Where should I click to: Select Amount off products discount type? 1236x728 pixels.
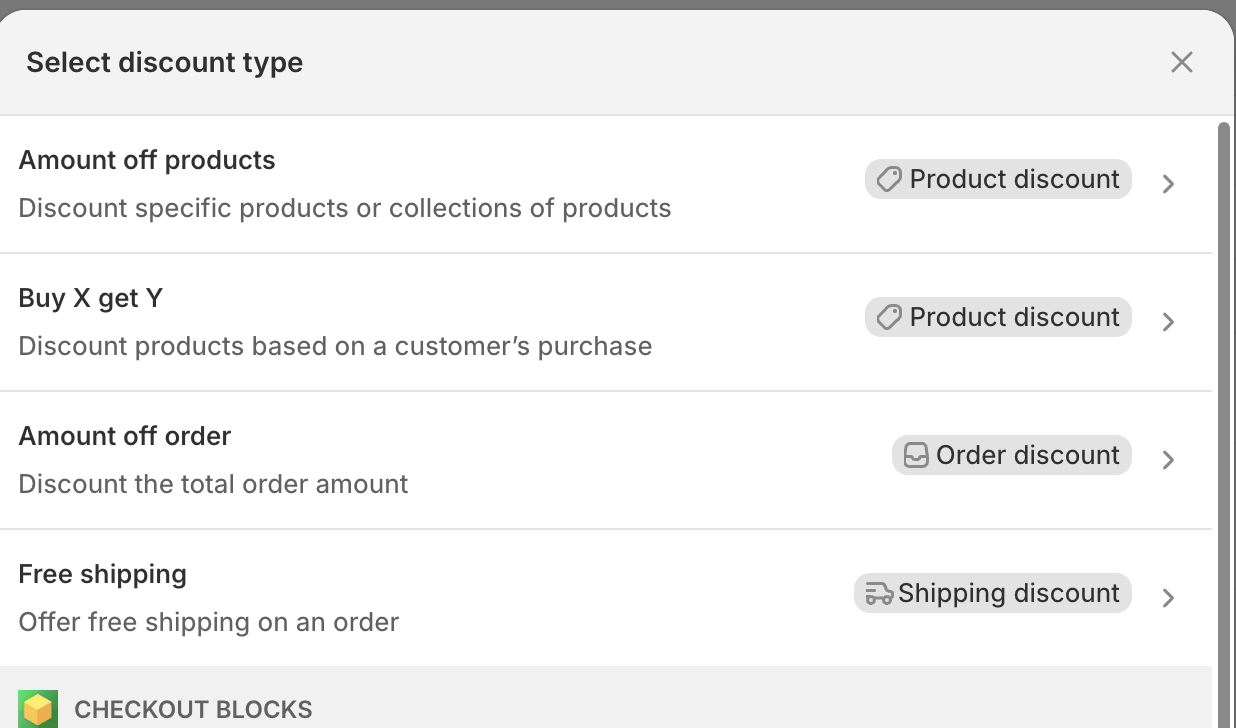click(606, 184)
